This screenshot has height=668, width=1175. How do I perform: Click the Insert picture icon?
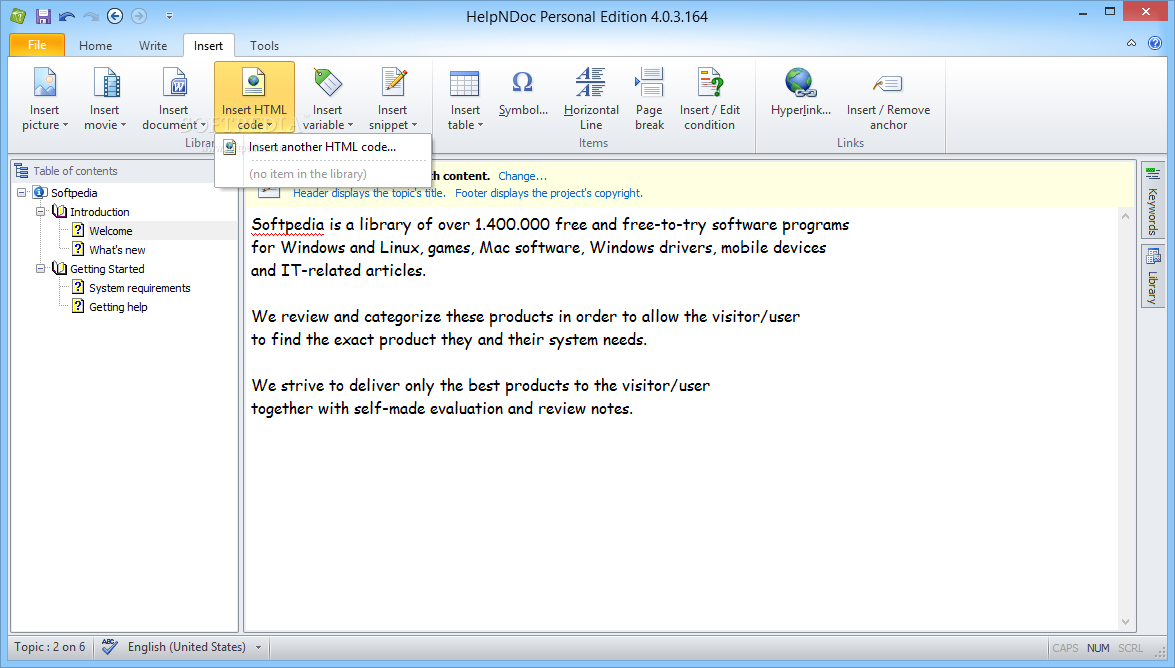click(x=45, y=82)
